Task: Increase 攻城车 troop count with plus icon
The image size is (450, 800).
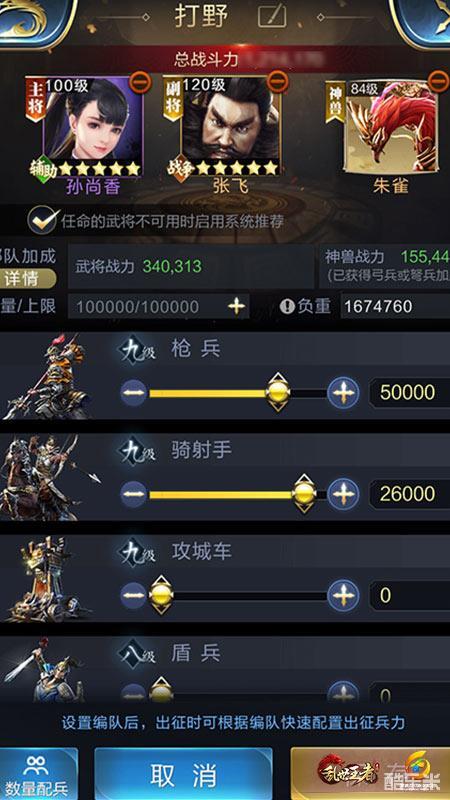Action: [343, 595]
